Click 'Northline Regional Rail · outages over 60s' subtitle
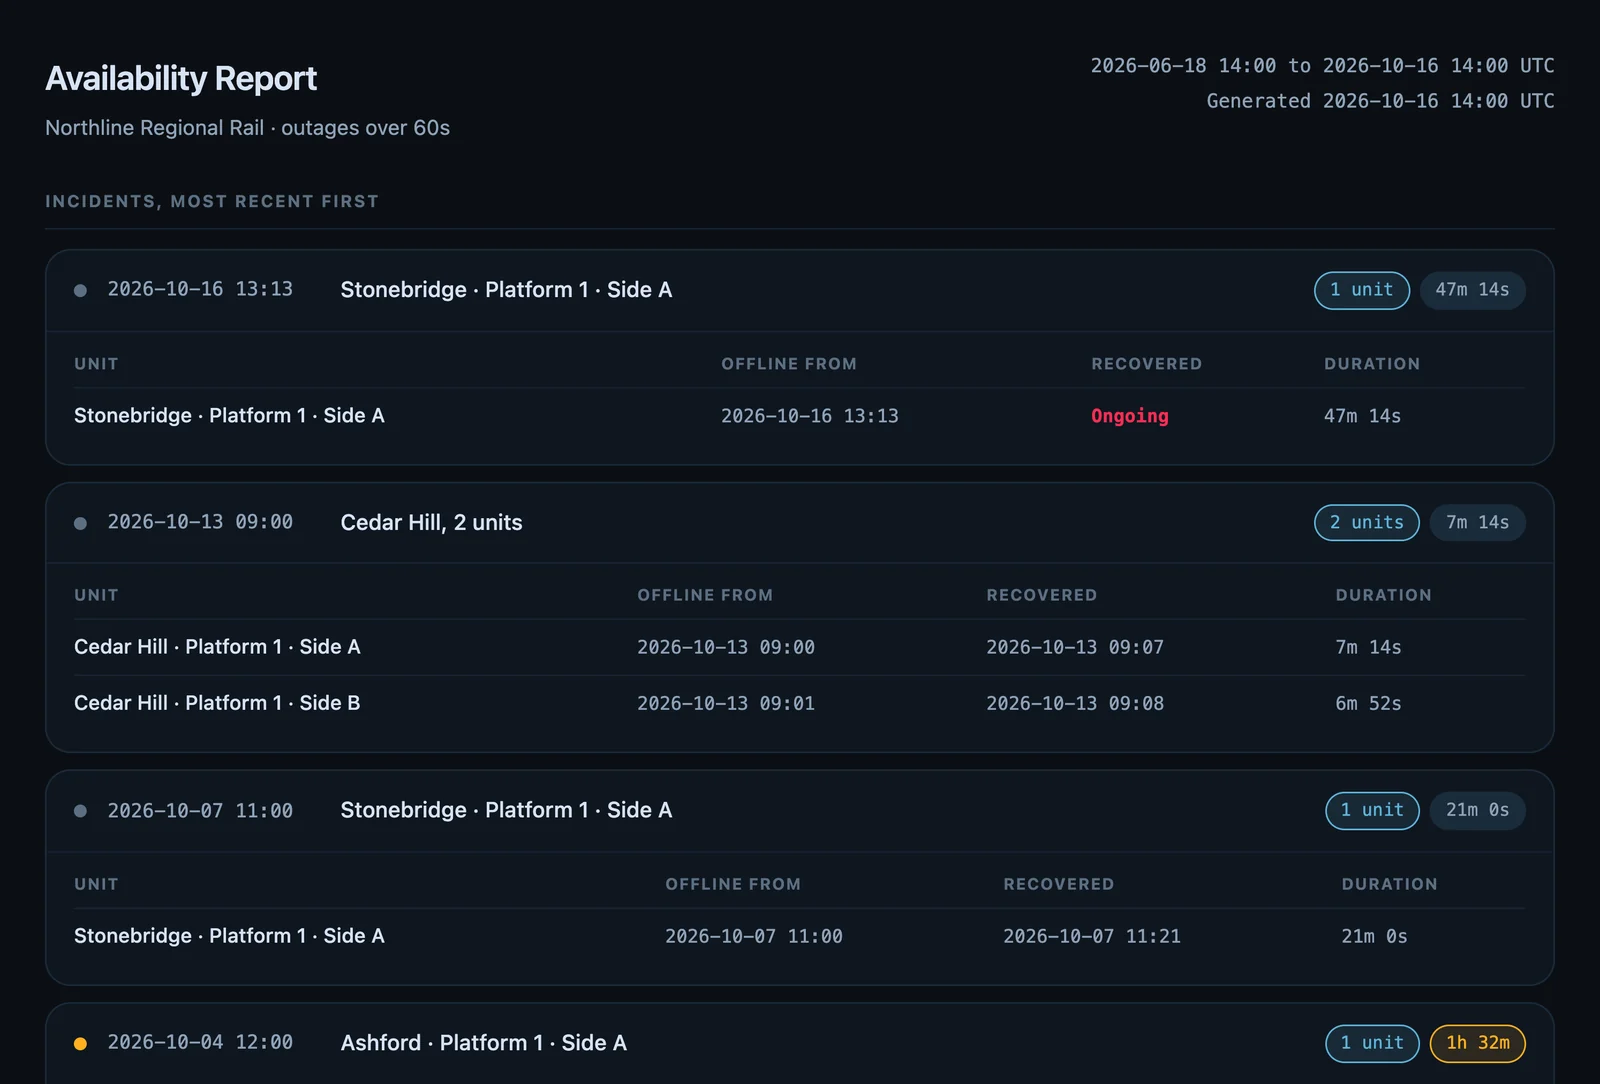Screen dimensions: 1600x1084 pyautogui.click(x=247, y=128)
